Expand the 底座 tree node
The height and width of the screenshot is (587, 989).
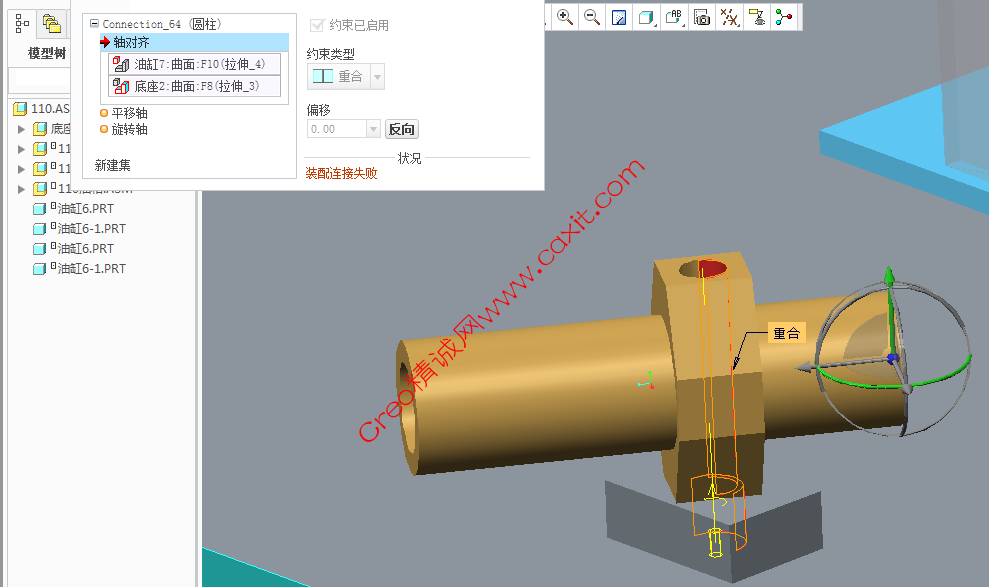pyautogui.click(x=21, y=129)
